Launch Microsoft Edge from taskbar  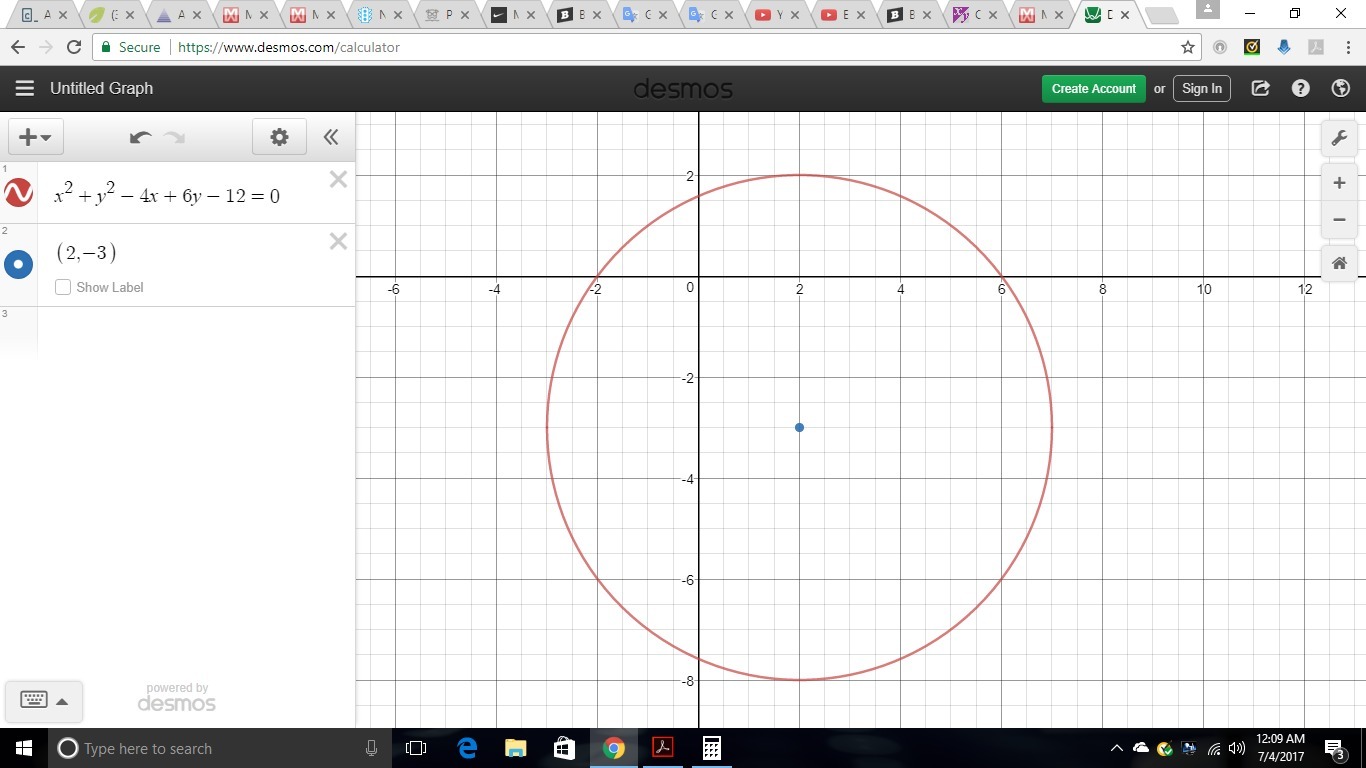[x=466, y=748]
